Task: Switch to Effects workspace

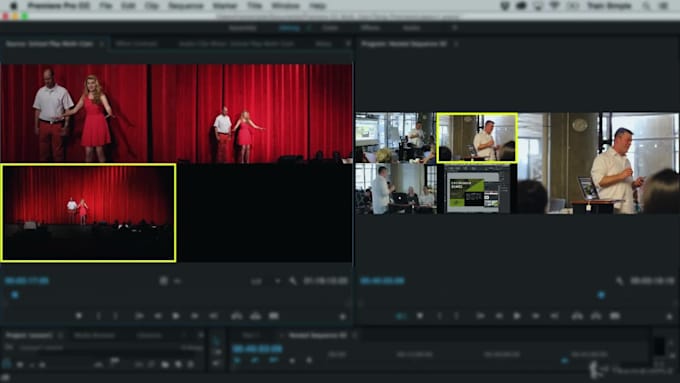Action: click(x=370, y=28)
